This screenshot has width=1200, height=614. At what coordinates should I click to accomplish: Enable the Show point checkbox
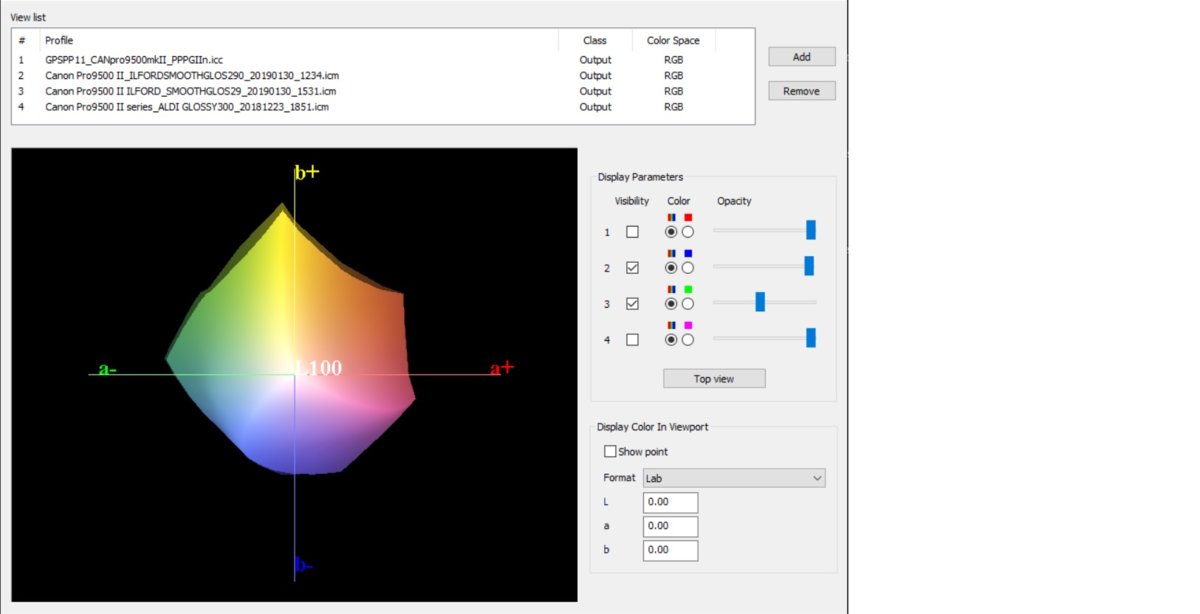coord(611,452)
